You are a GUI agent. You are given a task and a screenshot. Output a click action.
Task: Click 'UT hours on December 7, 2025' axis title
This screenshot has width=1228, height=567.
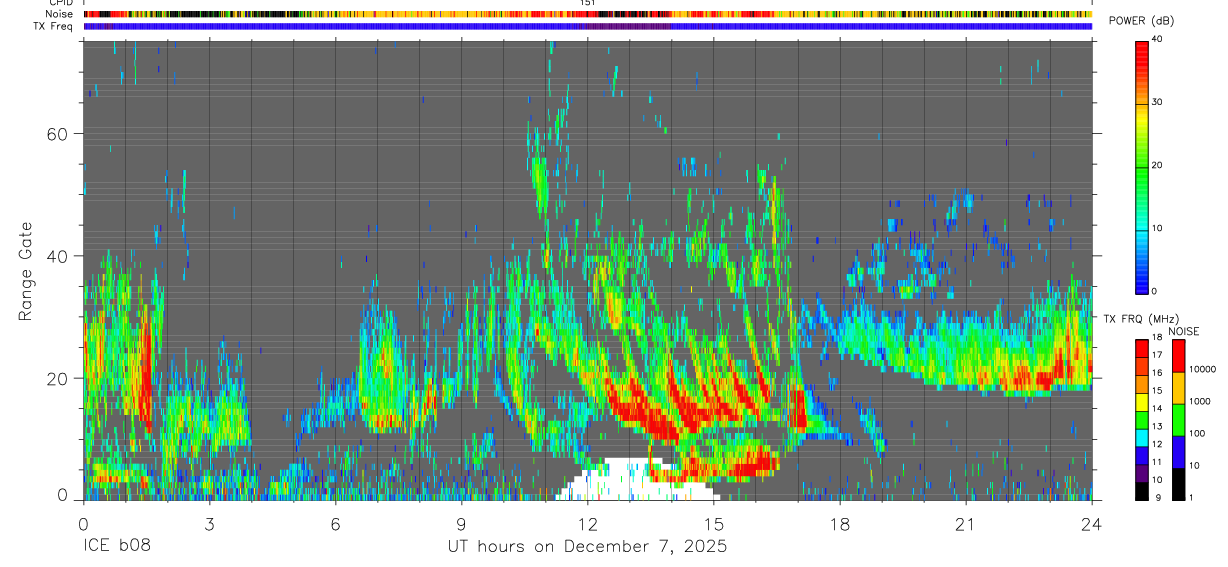click(587, 547)
